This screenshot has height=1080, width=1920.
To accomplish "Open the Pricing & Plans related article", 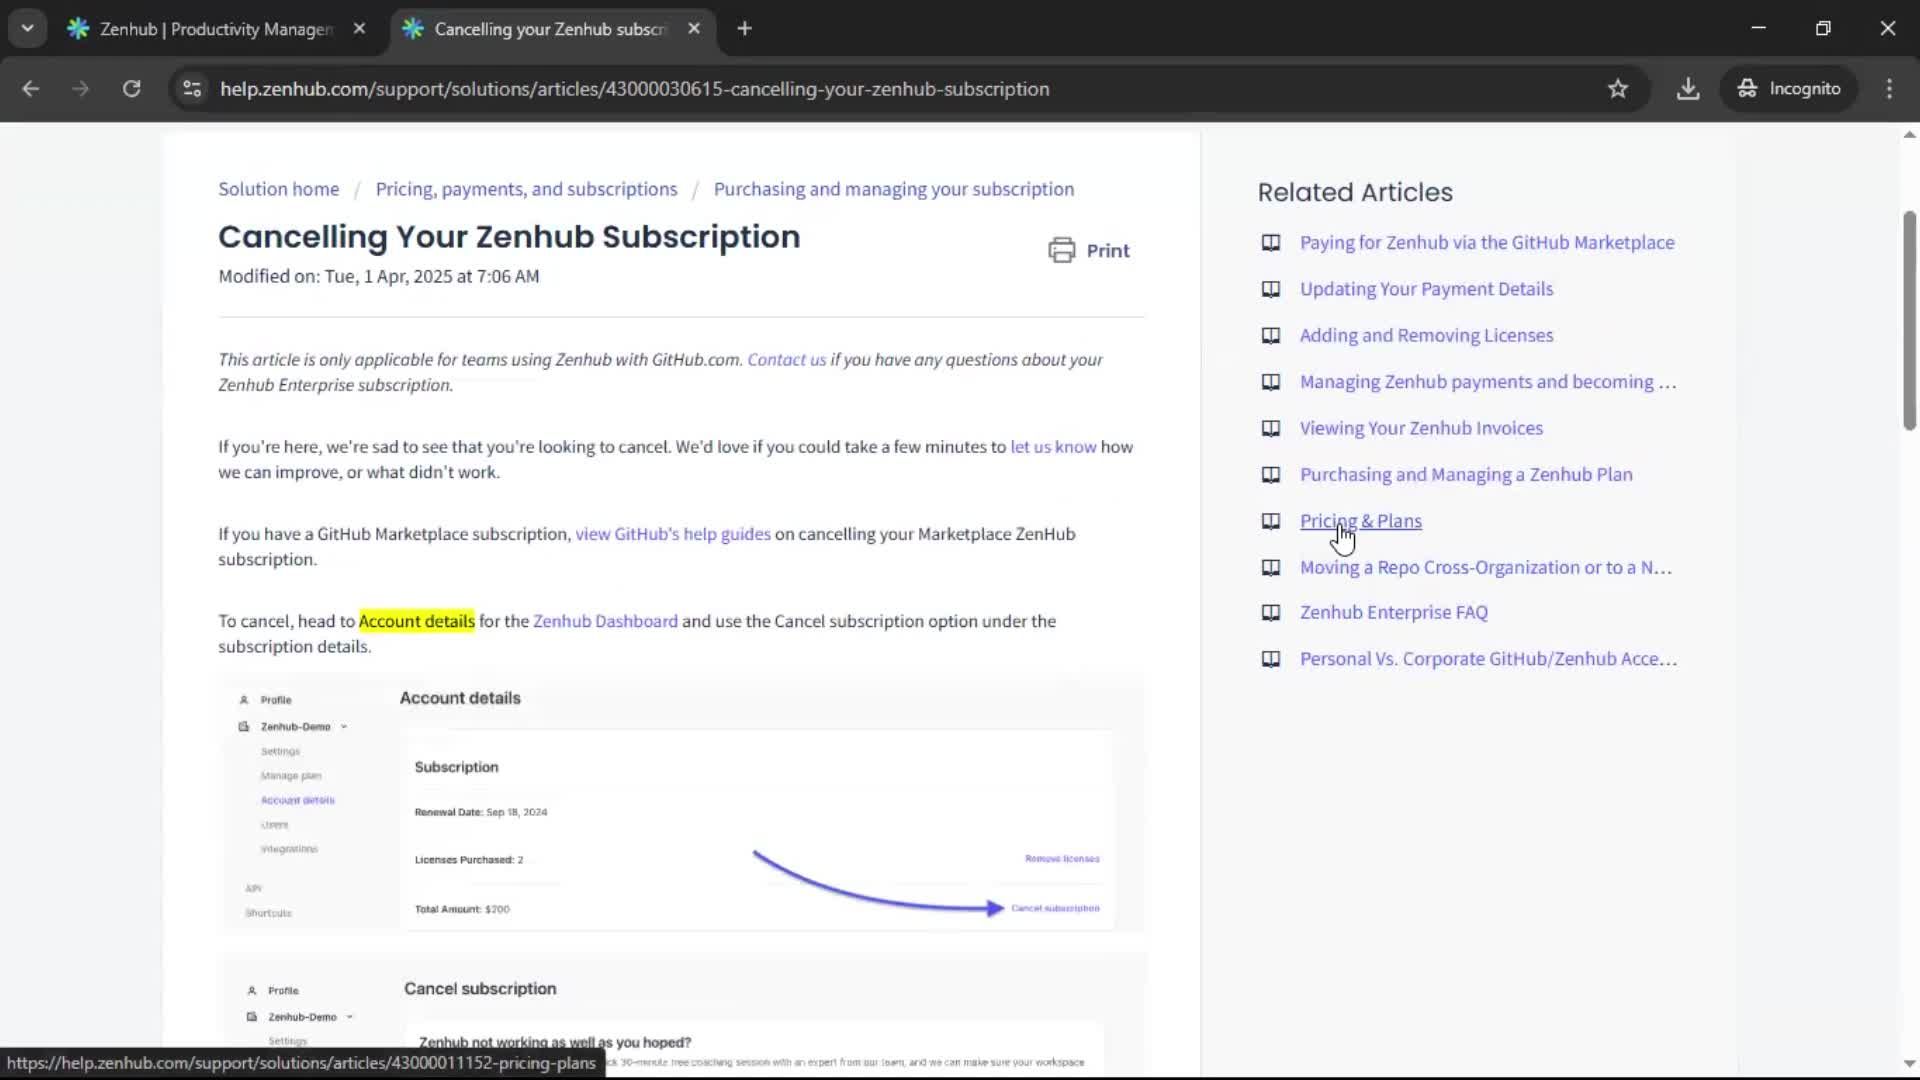I will coord(1360,521).
